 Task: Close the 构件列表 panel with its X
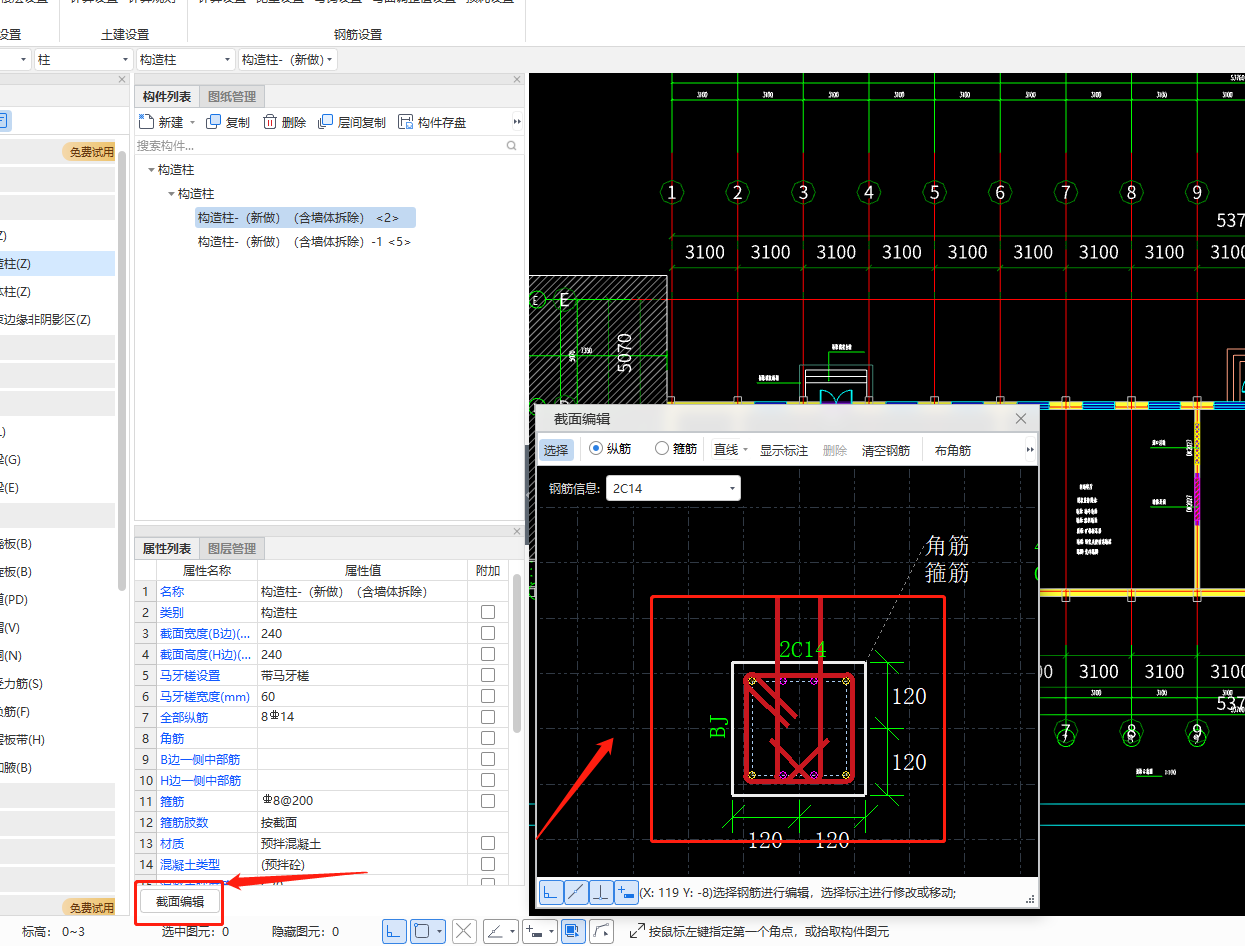(517, 79)
